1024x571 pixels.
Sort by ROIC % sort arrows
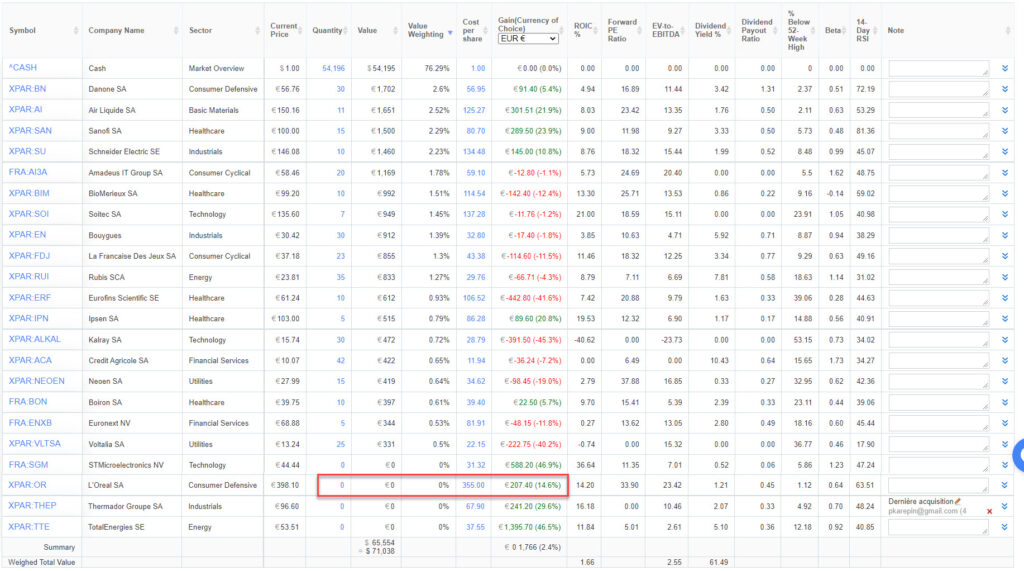point(595,31)
